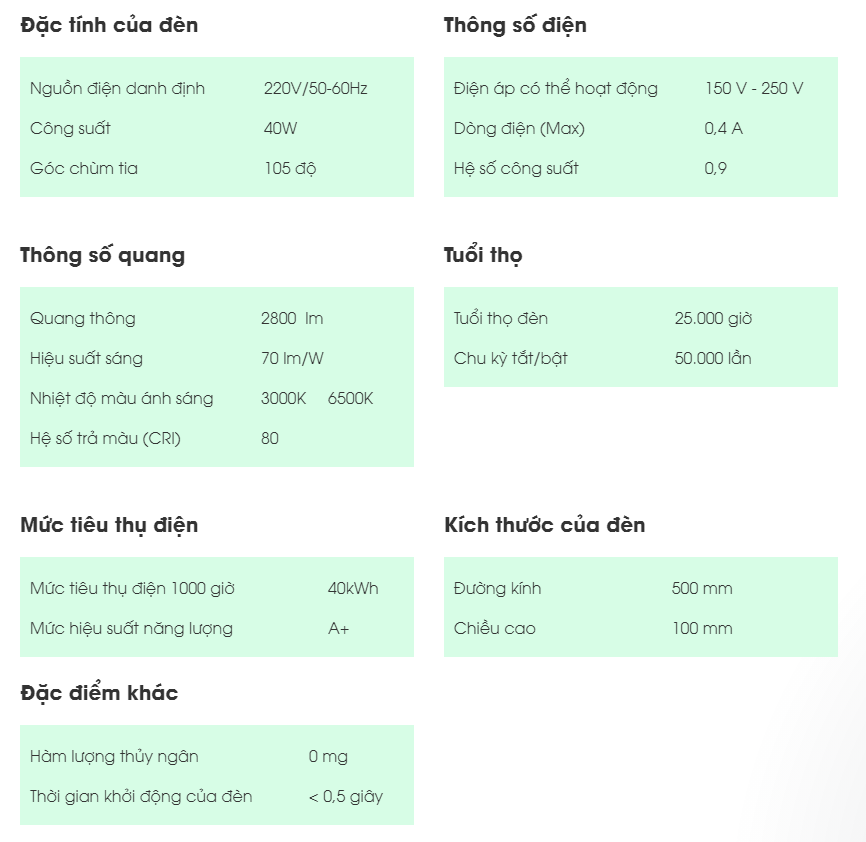
Task: Select the 'Mức tiêu thụ điện' heading
Action: coord(109,525)
